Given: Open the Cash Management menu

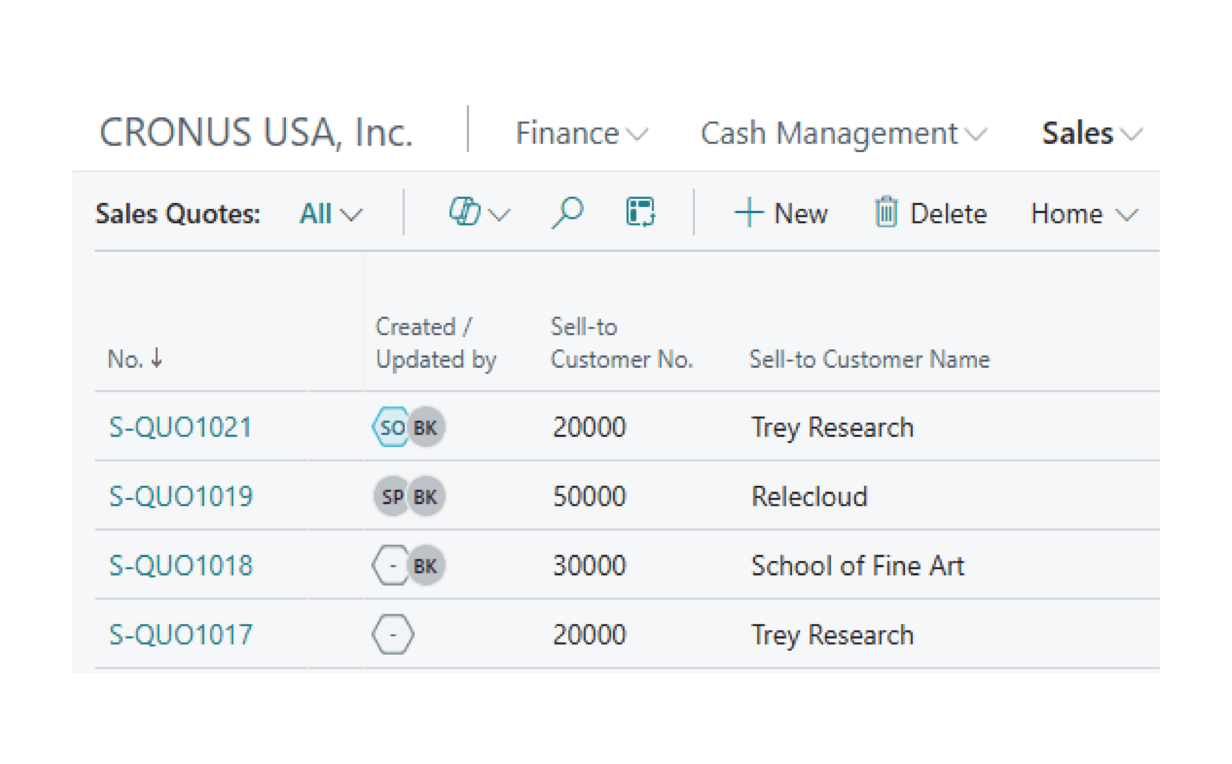Looking at the screenshot, I should tap(843, 134).
